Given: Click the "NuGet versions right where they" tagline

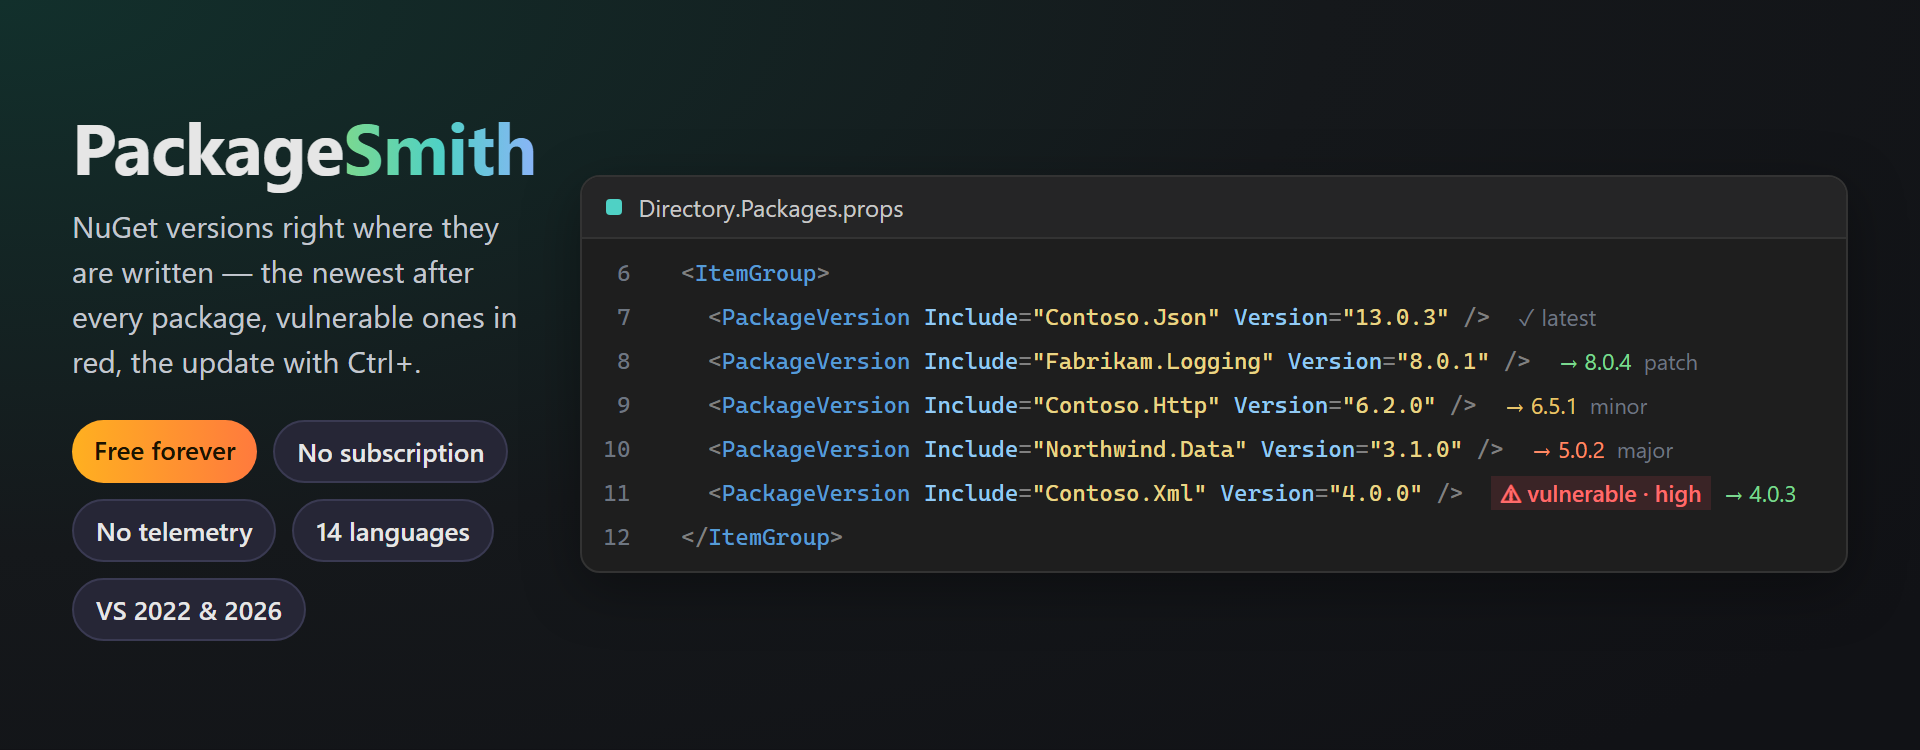Looking at the screenshot, I should pos(285,228).
